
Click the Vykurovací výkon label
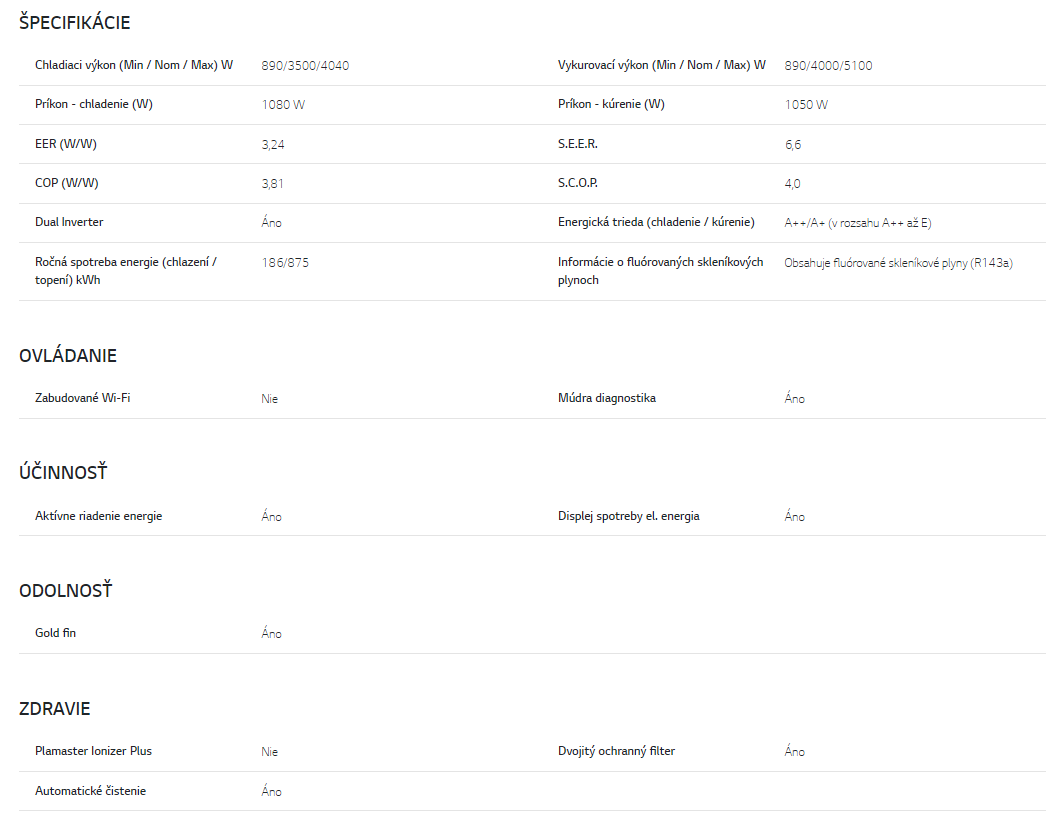[x=662, y=65]
